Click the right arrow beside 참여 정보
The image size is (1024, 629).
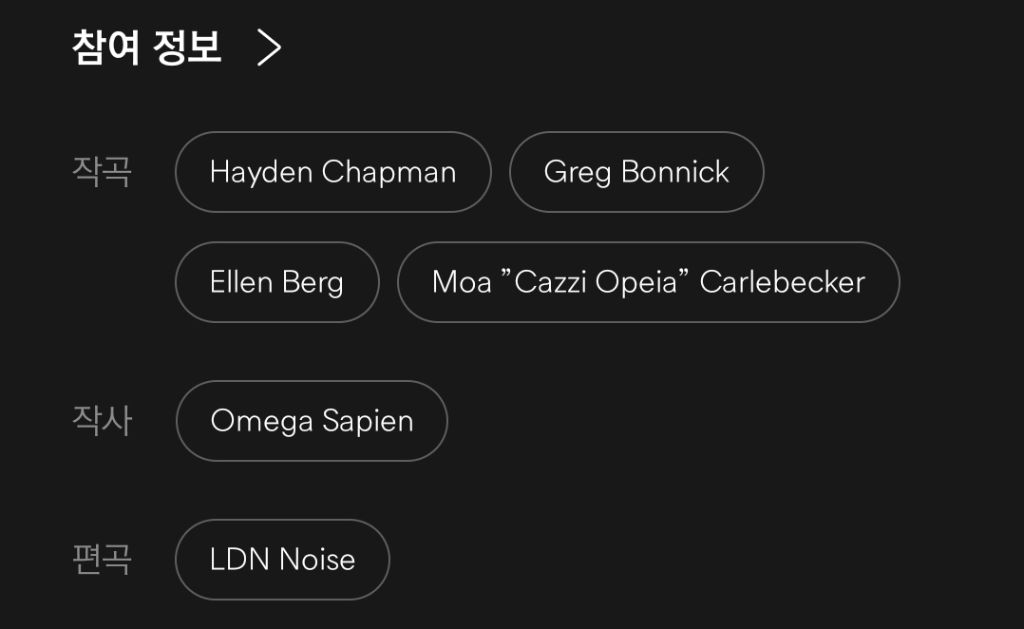tap(268, 47)
